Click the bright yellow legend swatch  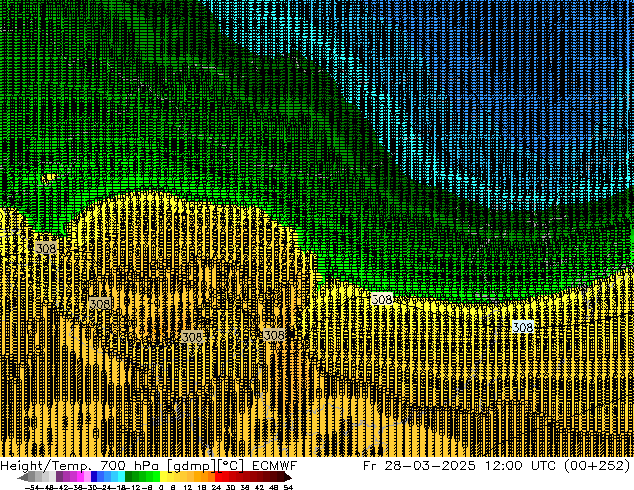pos(163,477)
